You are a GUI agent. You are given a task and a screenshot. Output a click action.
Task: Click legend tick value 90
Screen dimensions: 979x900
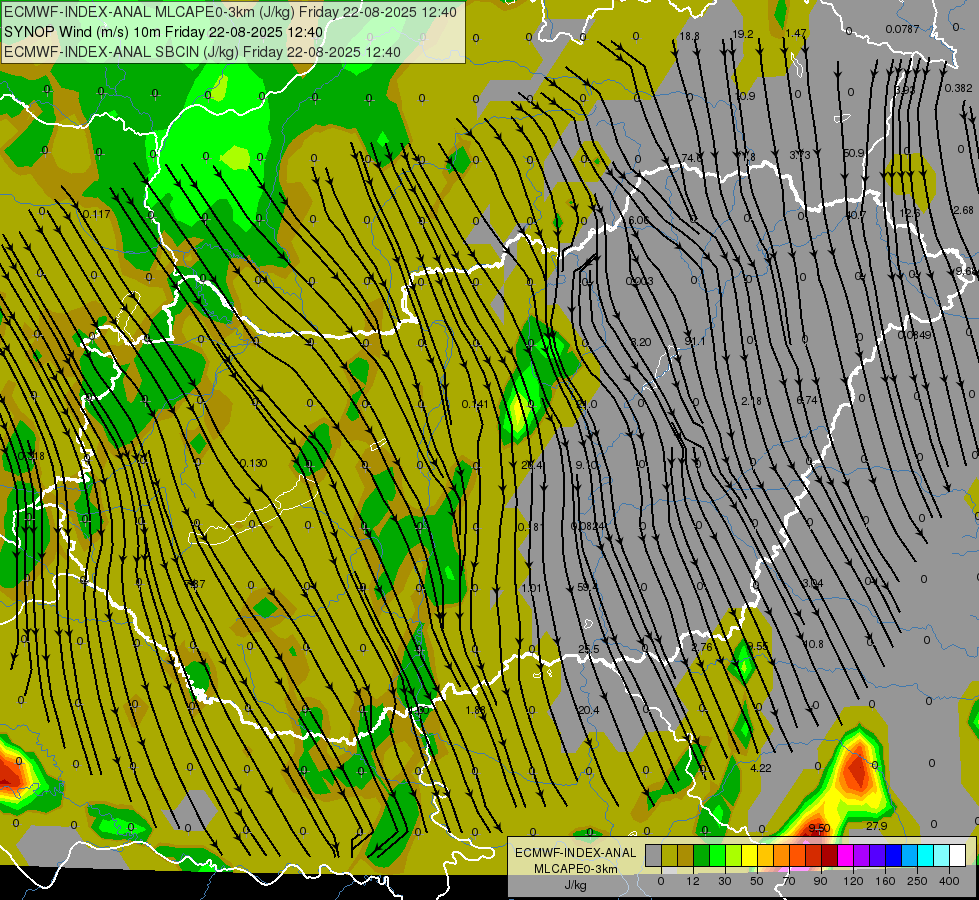pyautogui.click(x=820, y=881)
